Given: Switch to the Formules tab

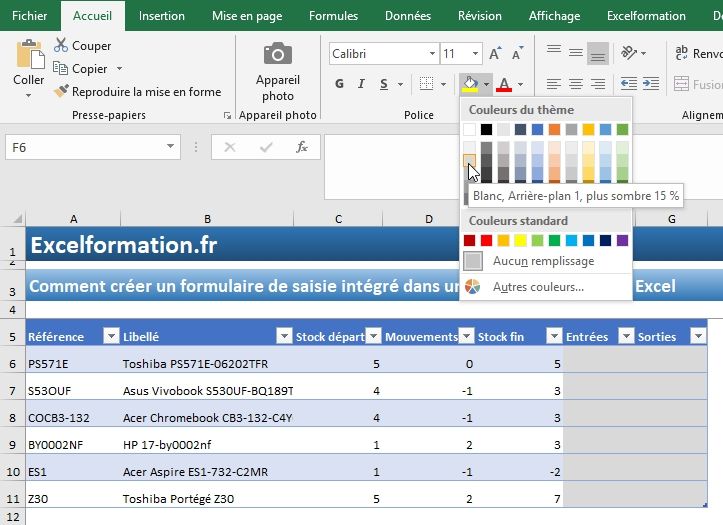Looking at the screenshot, I should coord(333,16).
